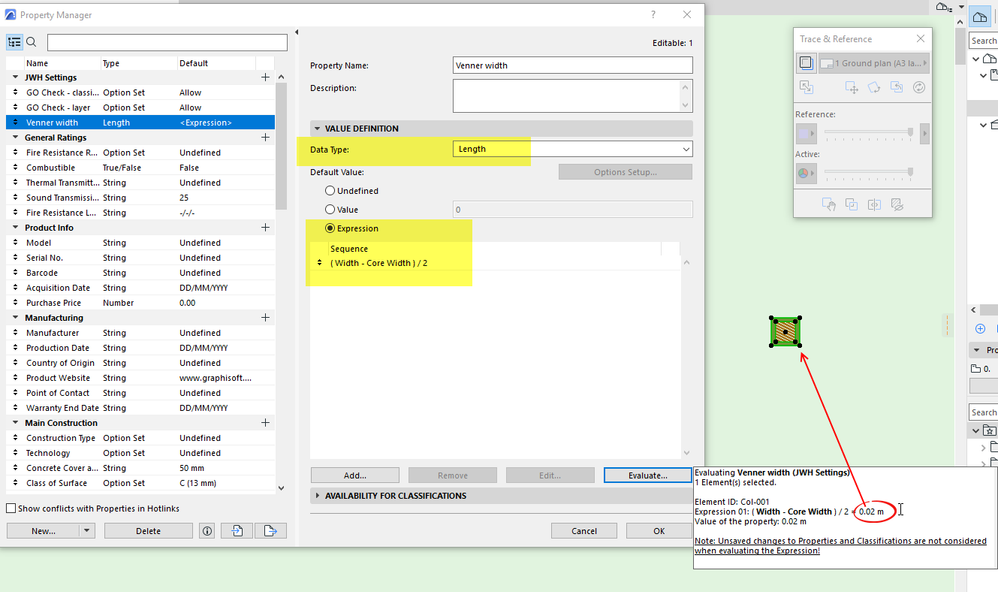The width and height of the screenshot is (998, 592).
Task: Select the Concrete Cover property row
Action: pos(141,468)
